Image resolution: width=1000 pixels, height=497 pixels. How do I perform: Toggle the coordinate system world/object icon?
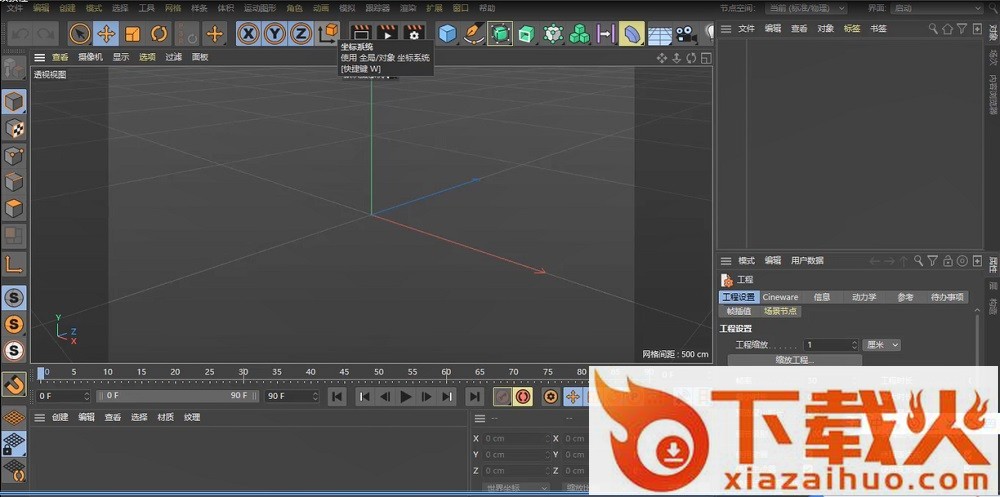328,33
